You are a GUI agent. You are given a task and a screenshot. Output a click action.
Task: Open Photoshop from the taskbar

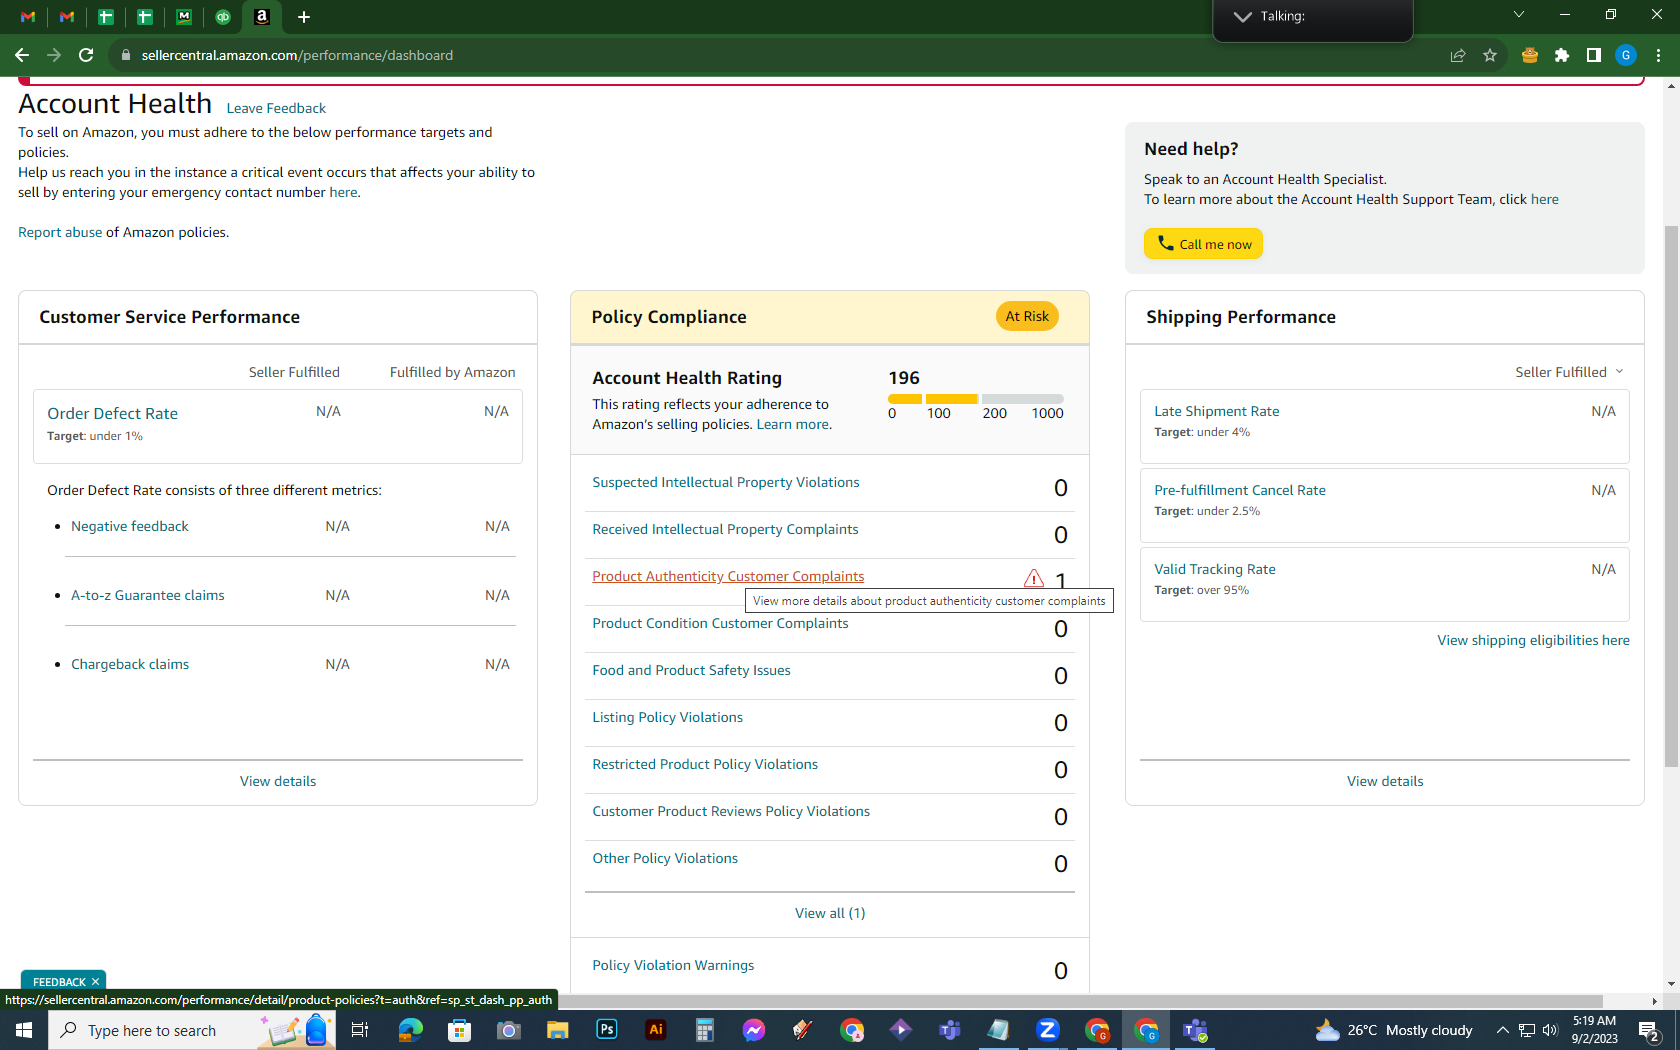point(607,1030)
